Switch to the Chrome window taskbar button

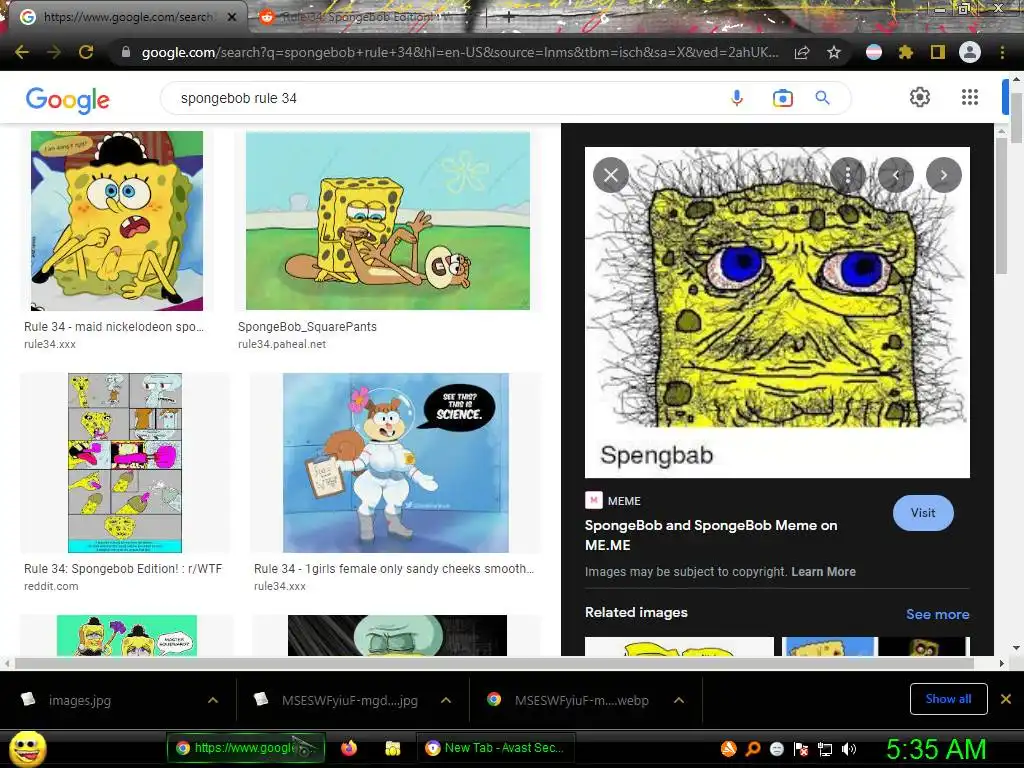click(246, 748)
